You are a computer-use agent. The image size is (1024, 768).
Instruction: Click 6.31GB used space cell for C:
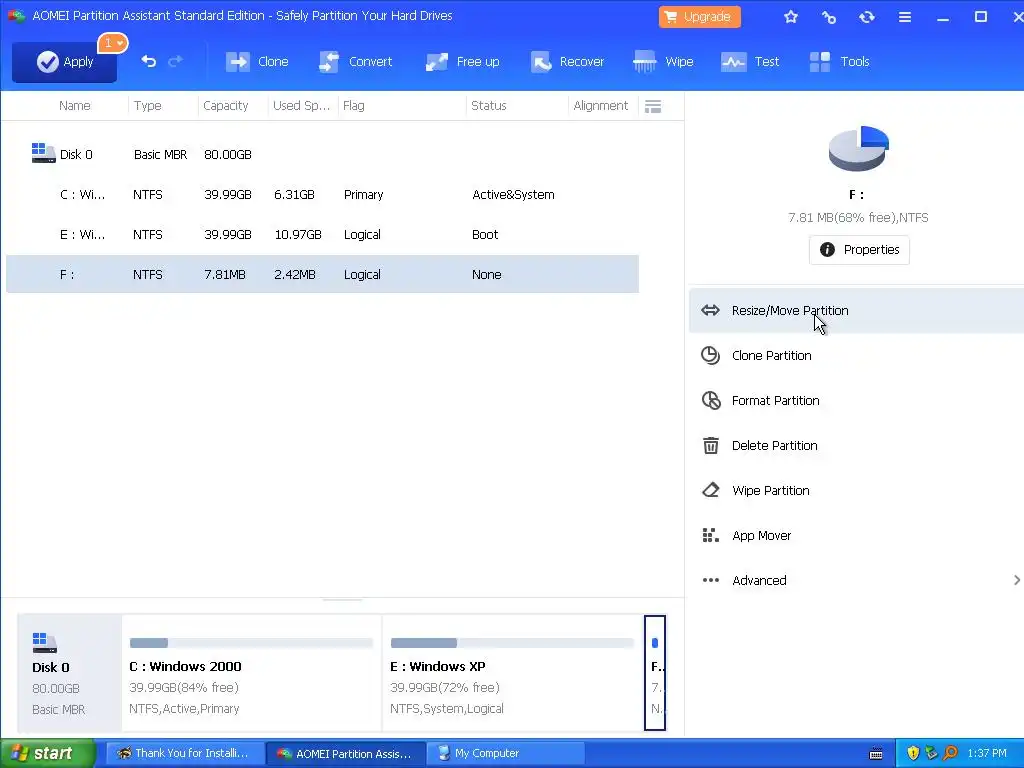pos(295,195)
